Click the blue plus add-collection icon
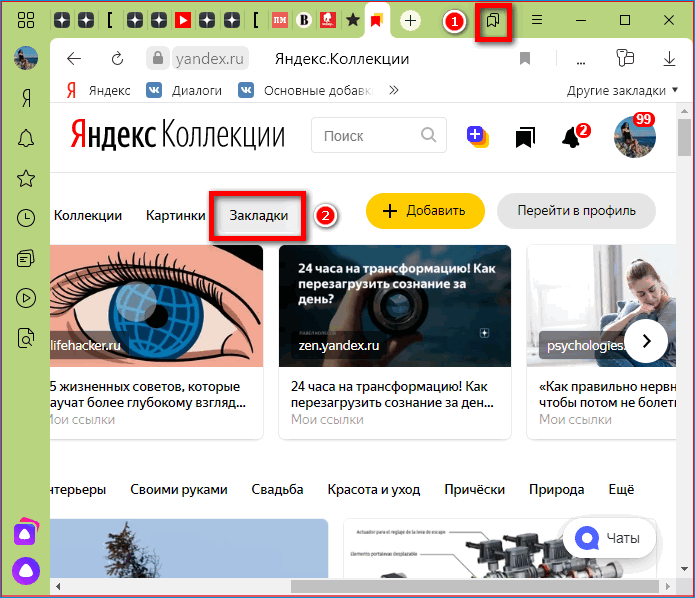This screenshot has height=598, width=695. (x=477, y=136)
